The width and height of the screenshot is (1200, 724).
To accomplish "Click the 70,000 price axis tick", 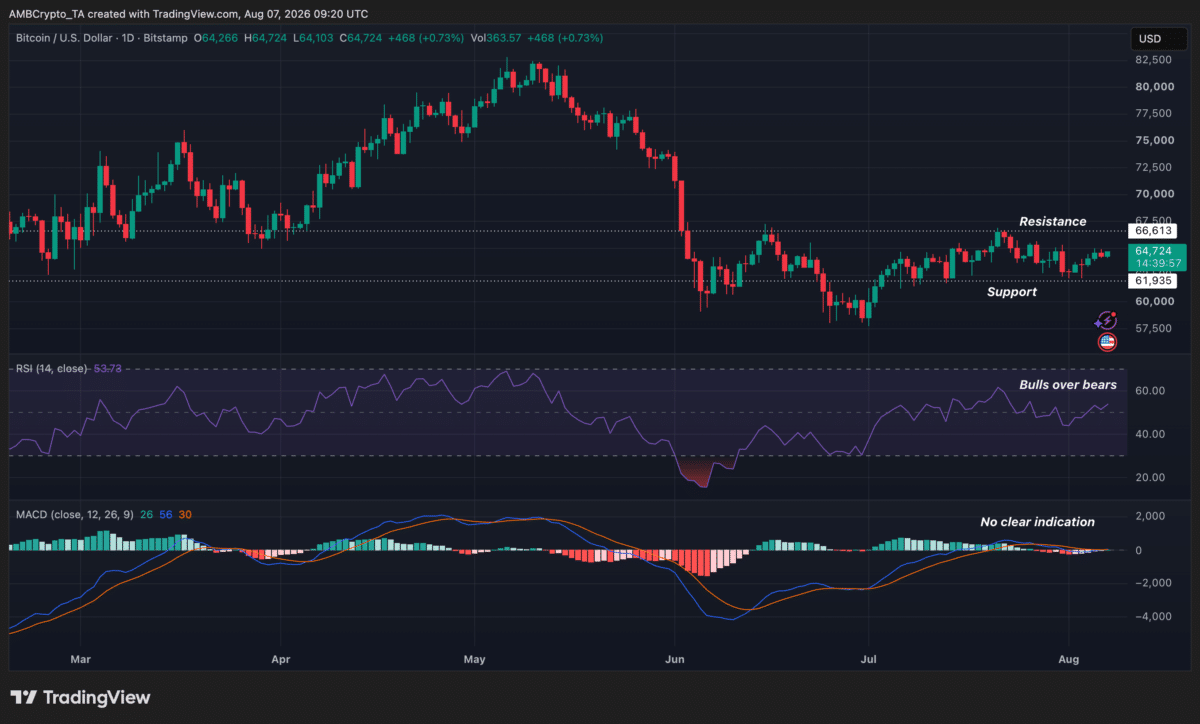I will (1154, 194).
